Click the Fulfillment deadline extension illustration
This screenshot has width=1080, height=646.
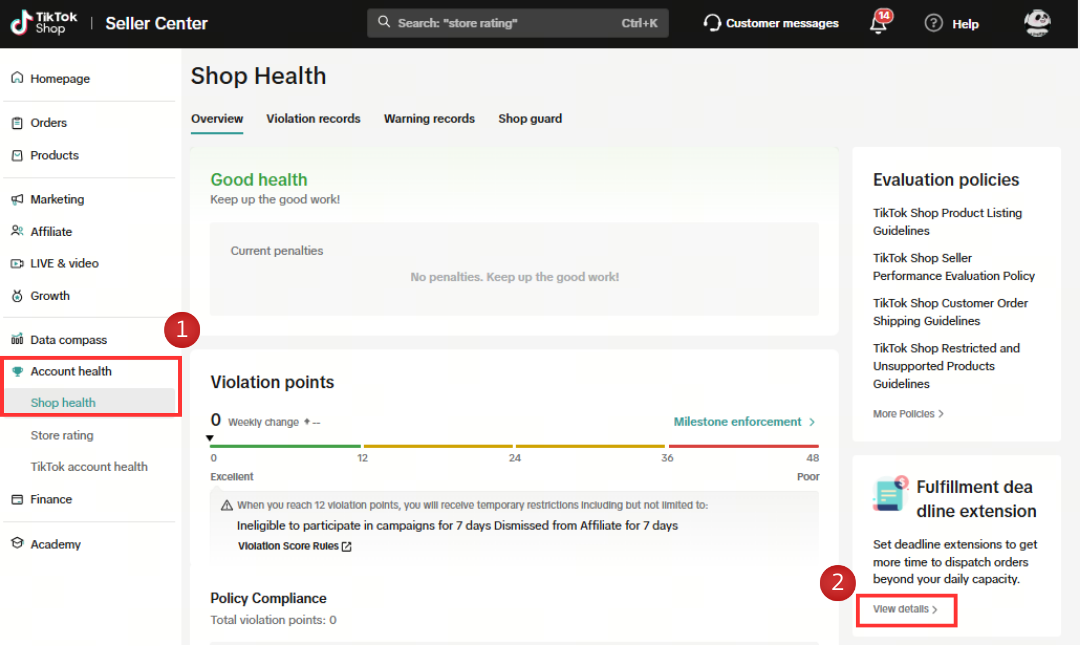click(x=889, y=494)
